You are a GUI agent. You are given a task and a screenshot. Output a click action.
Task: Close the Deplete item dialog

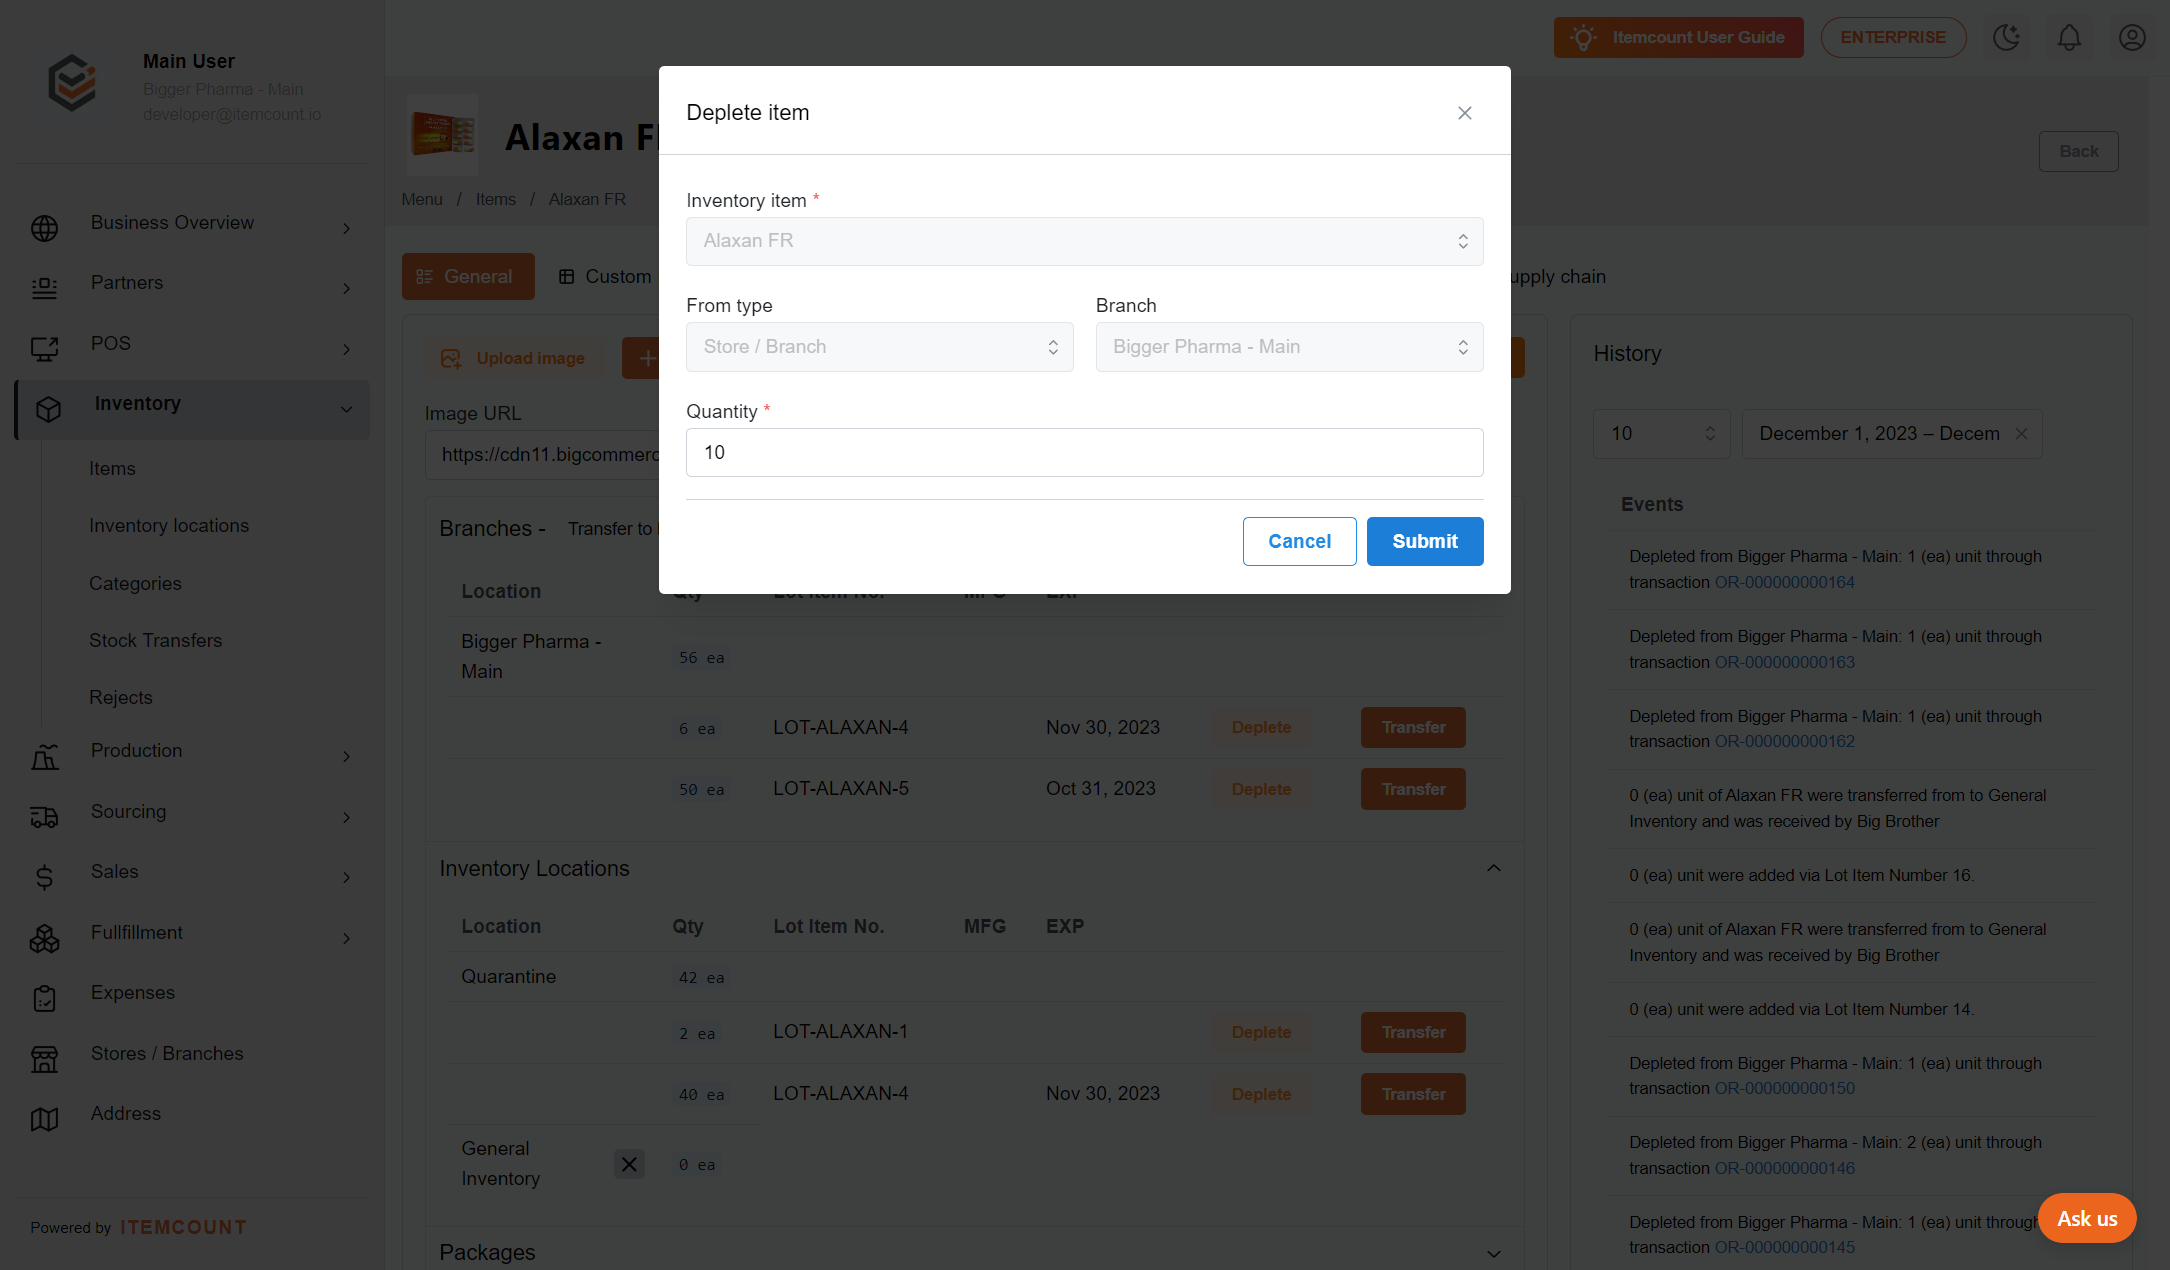pos(1464,113)
